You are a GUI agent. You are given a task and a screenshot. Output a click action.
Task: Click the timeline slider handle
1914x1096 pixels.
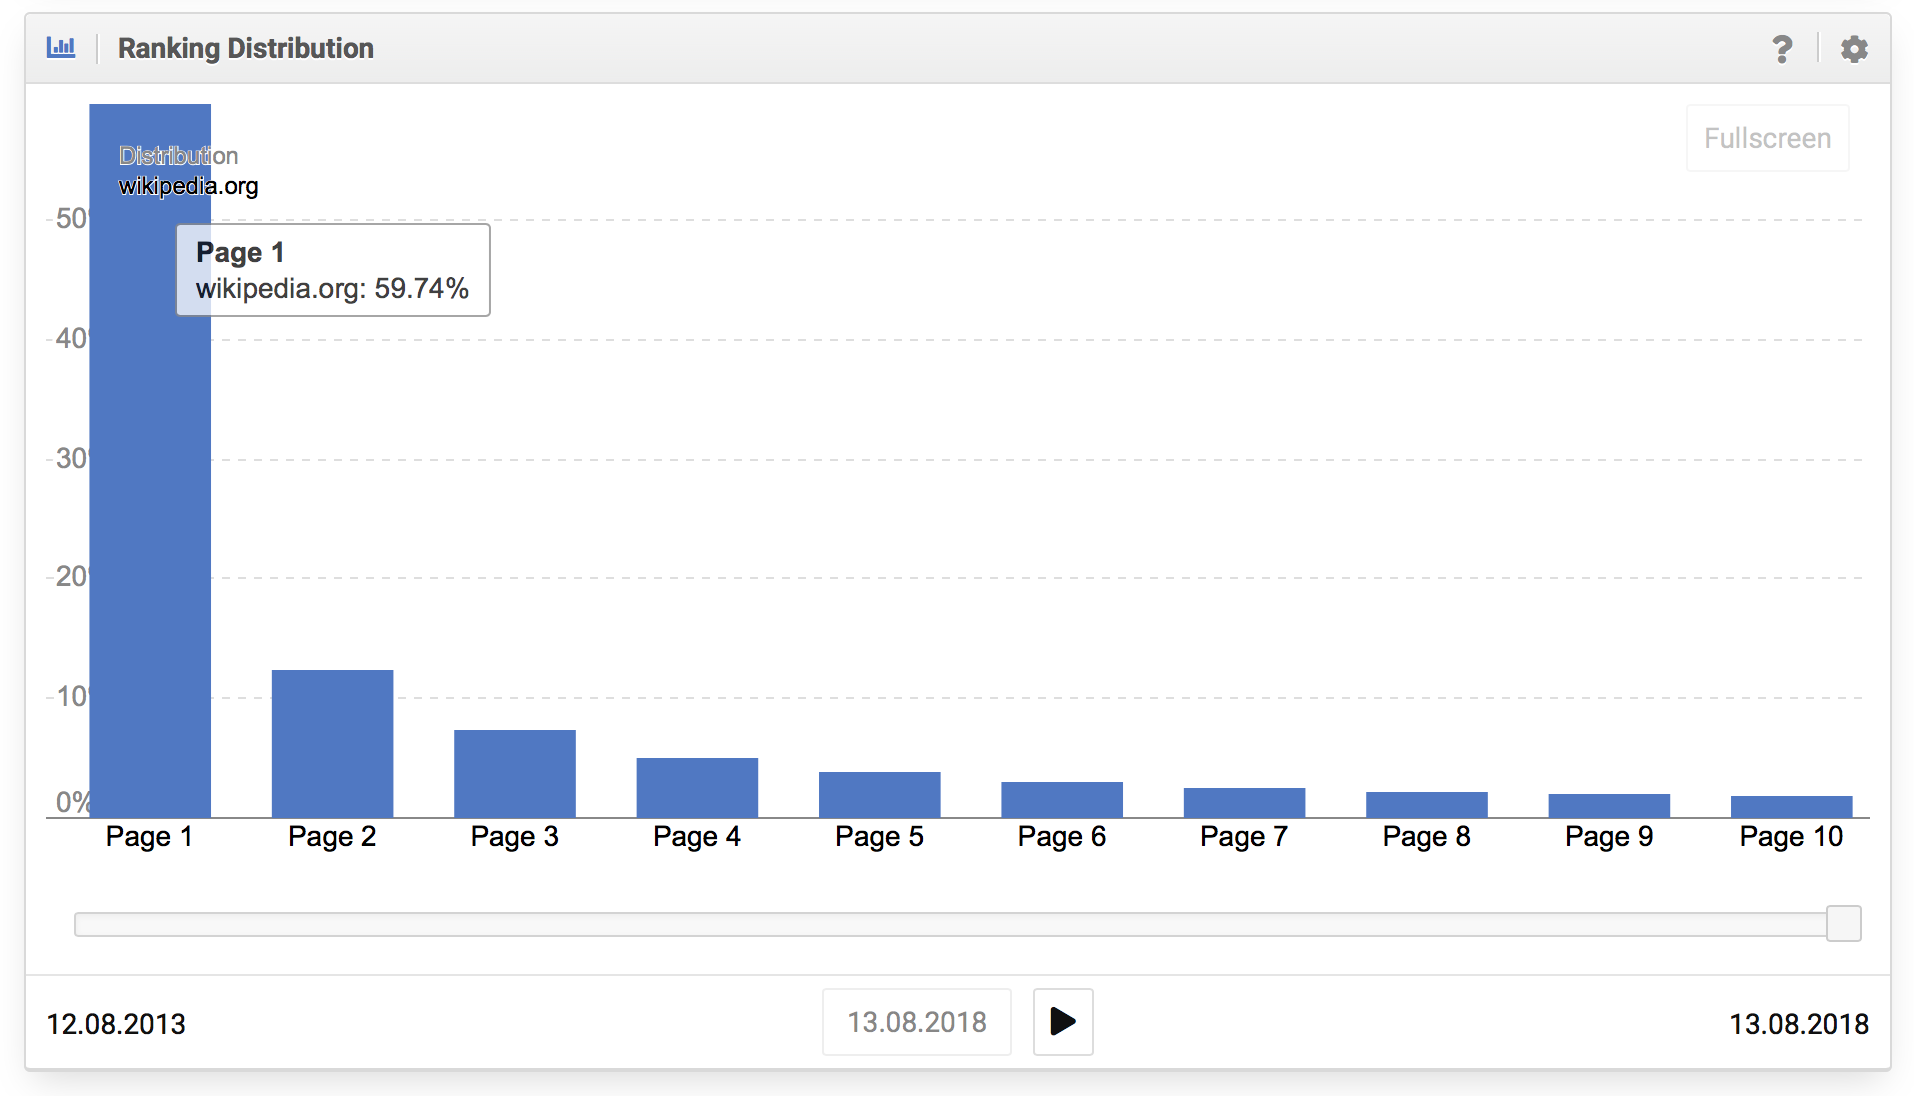click(x=1843, y=923)
